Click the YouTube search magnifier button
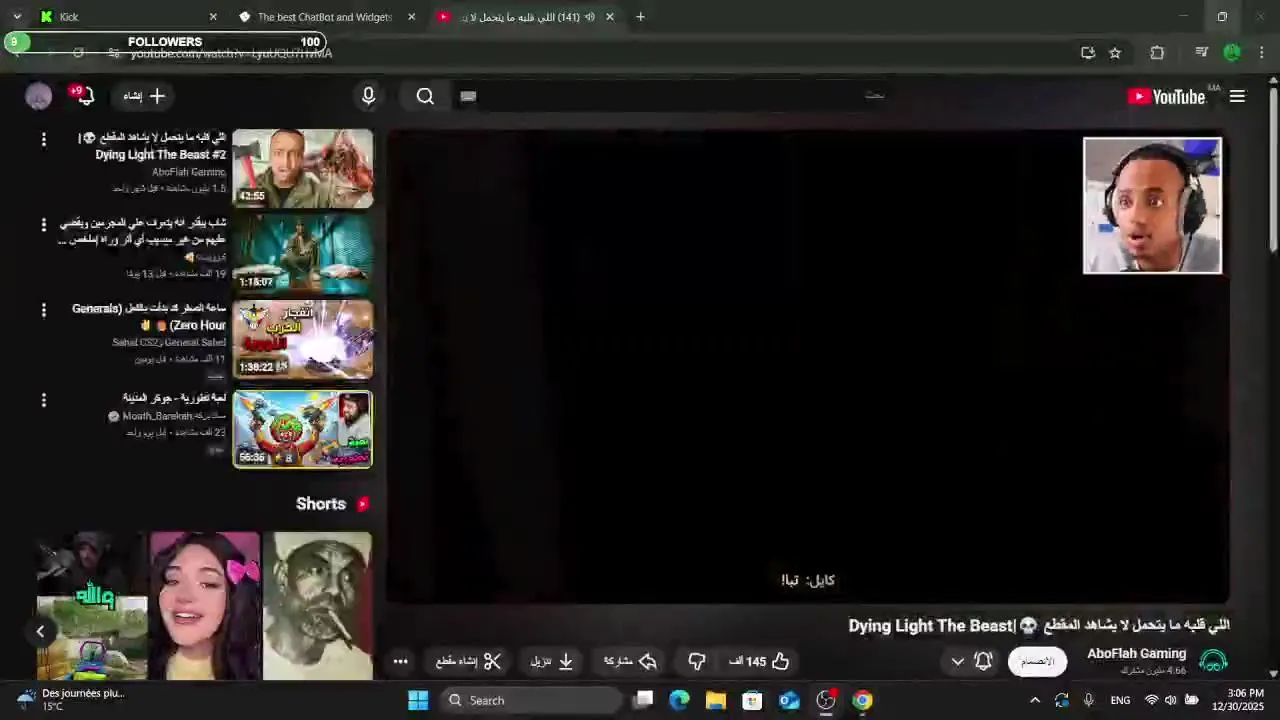This screenshot has height=720, width=1280. [425, 96]
